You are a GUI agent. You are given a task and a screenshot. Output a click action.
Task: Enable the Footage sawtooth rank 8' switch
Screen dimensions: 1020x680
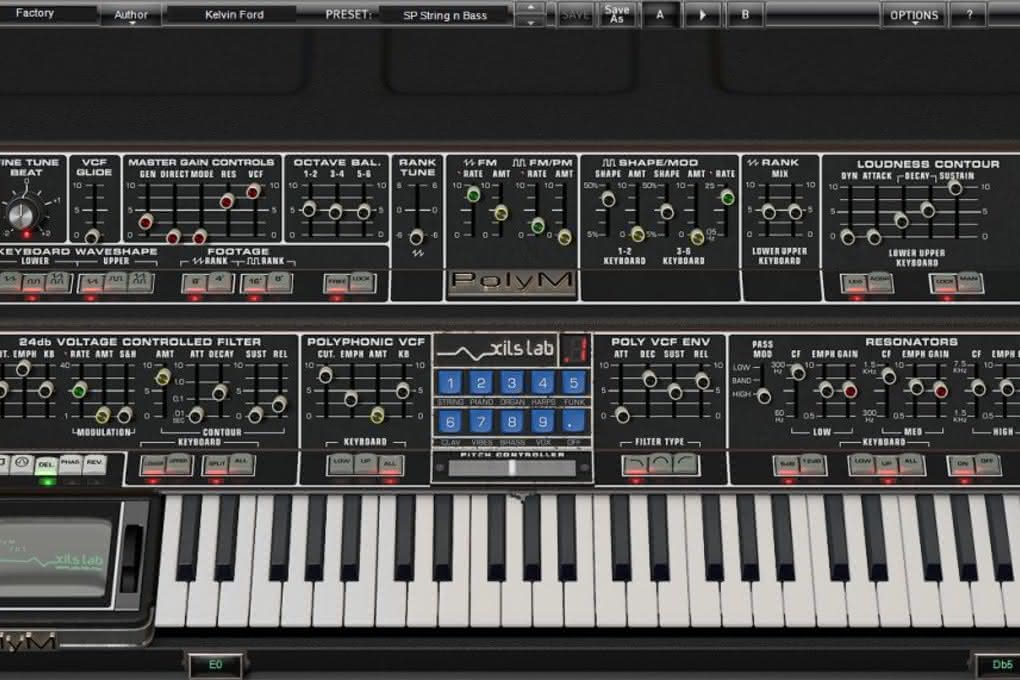pos(195,282)
